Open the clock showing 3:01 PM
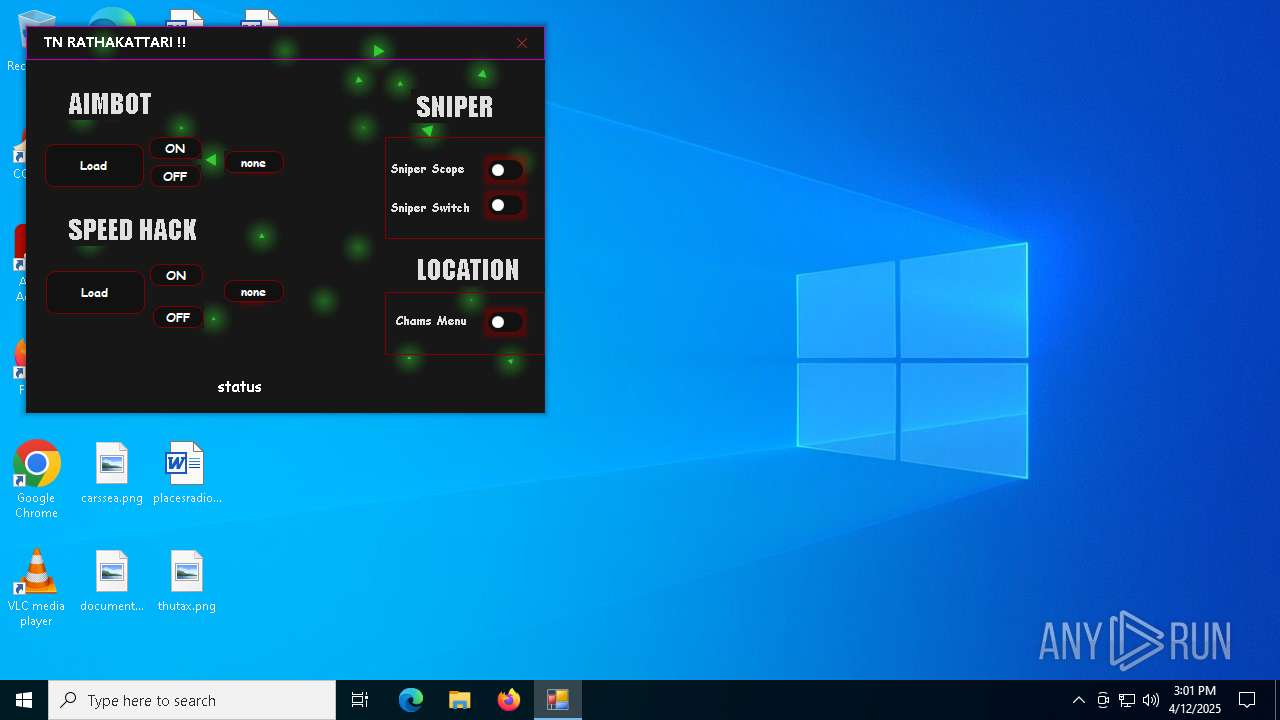Viewport: 1280px width, 720px height. pos(1195,700)
